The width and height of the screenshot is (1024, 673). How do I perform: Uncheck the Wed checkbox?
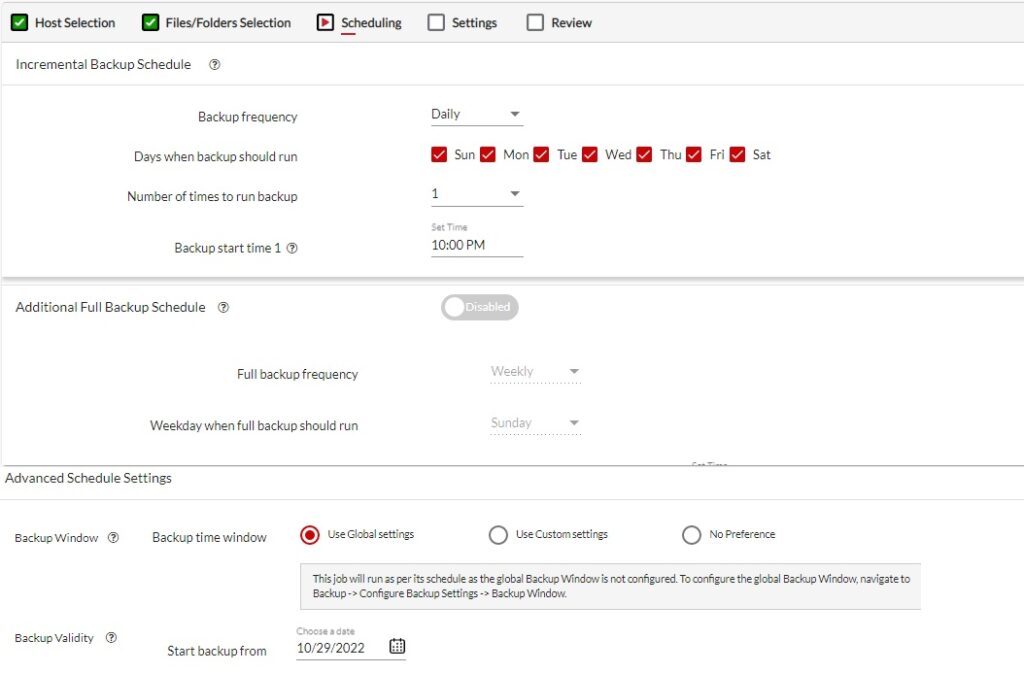(590, 155)
